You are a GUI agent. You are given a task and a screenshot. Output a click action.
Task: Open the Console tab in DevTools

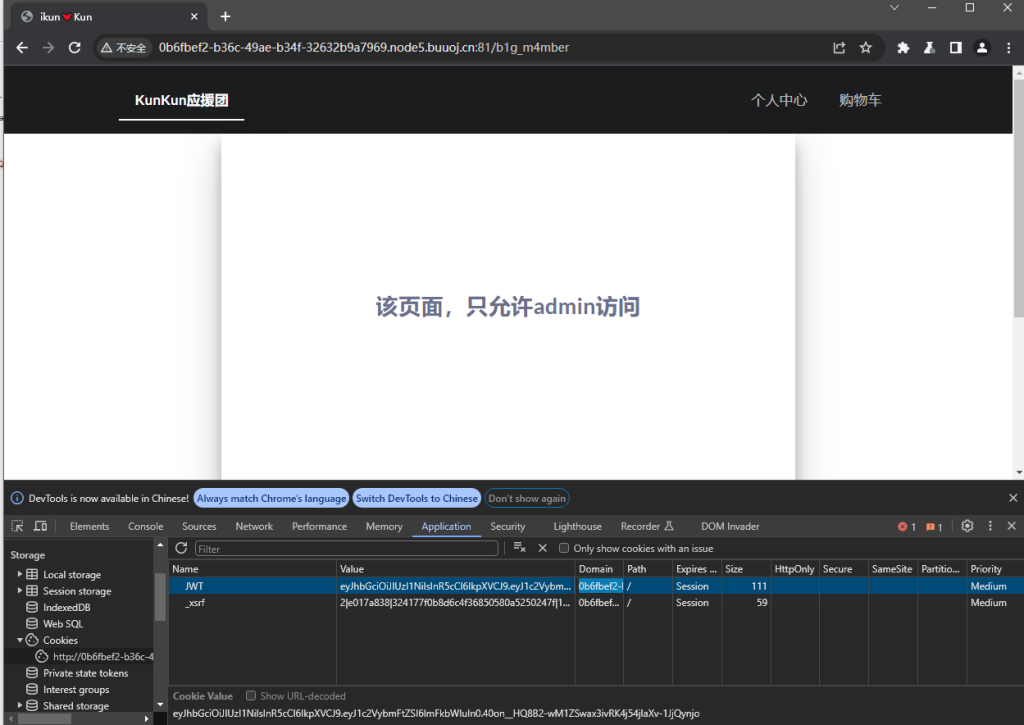click(145, 526)
